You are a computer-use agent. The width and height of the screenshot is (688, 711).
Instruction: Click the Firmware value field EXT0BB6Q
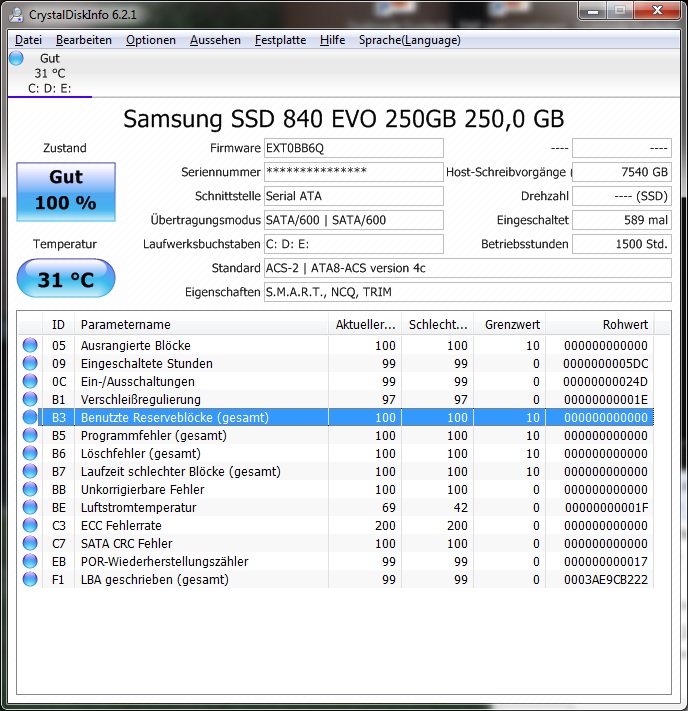point(352,148)
